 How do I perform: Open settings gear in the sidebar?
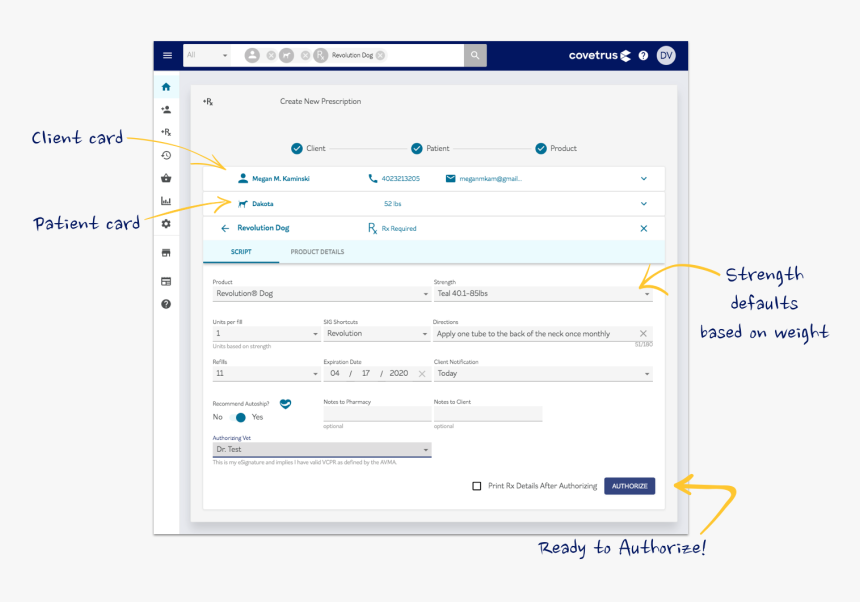166,224
